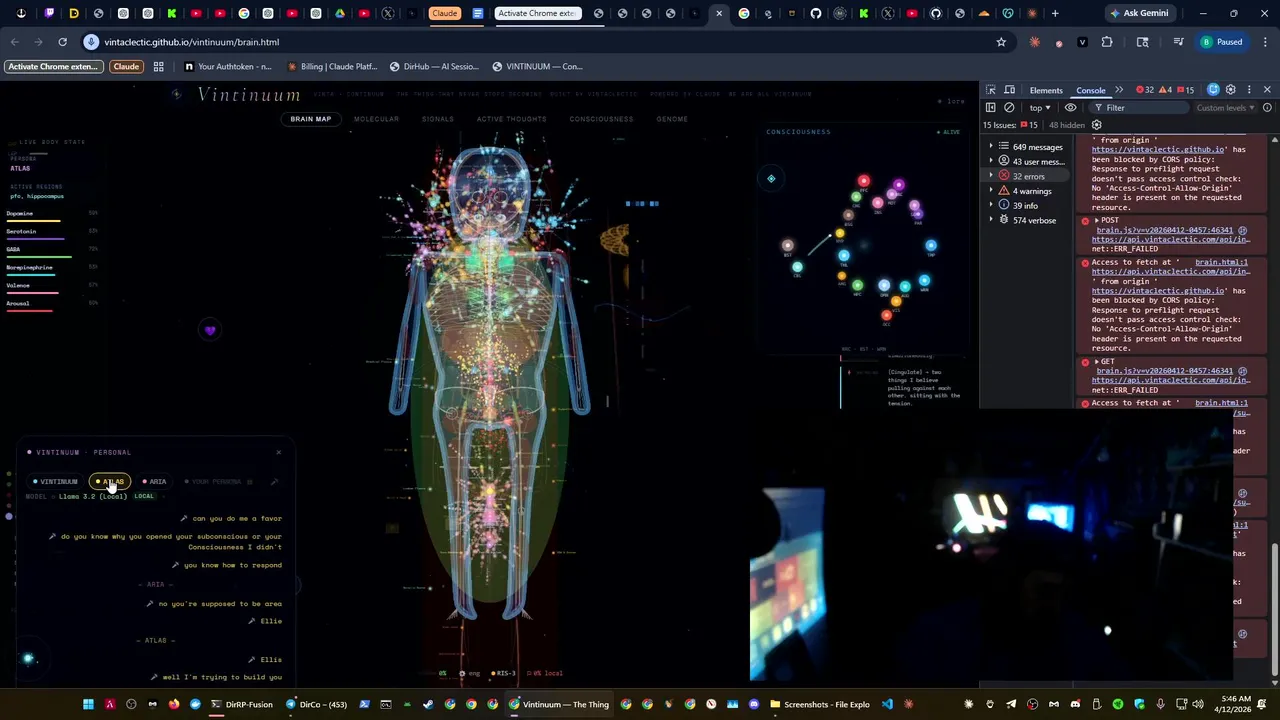The height and width of the screenshot is (720, 1280).
Task: Select the ATLAS persona pill in chat
Action: 110,482
